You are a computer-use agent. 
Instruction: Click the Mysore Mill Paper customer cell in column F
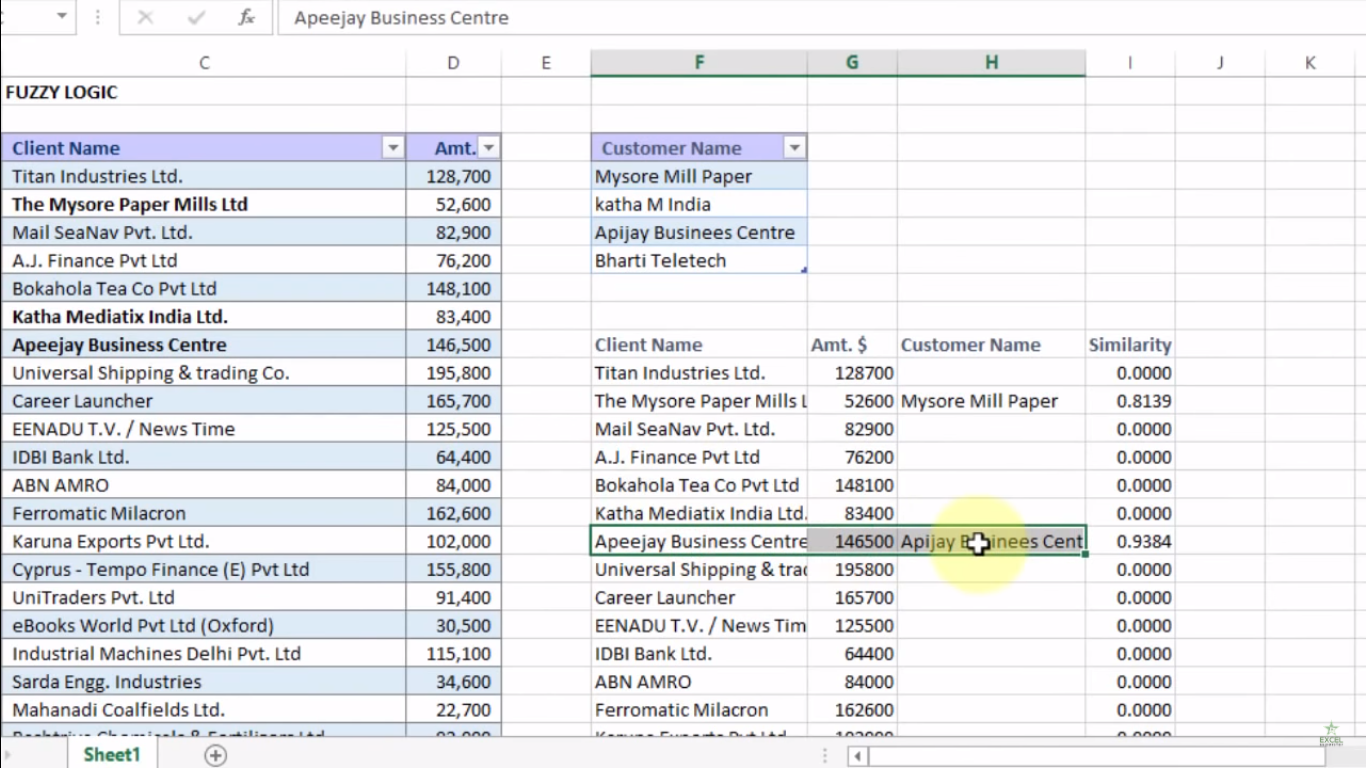click(699, 176)
